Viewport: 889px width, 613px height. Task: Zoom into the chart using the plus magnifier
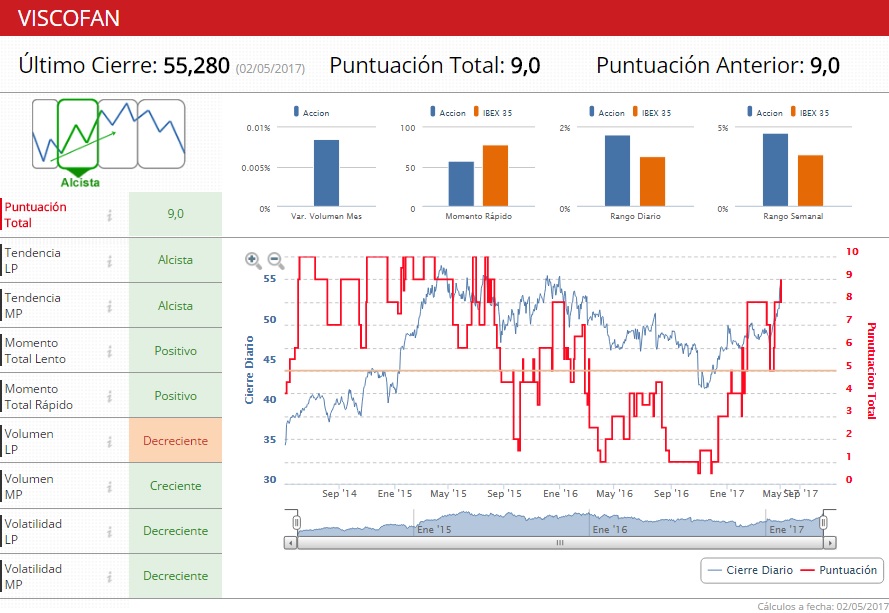tap(253, 260)
